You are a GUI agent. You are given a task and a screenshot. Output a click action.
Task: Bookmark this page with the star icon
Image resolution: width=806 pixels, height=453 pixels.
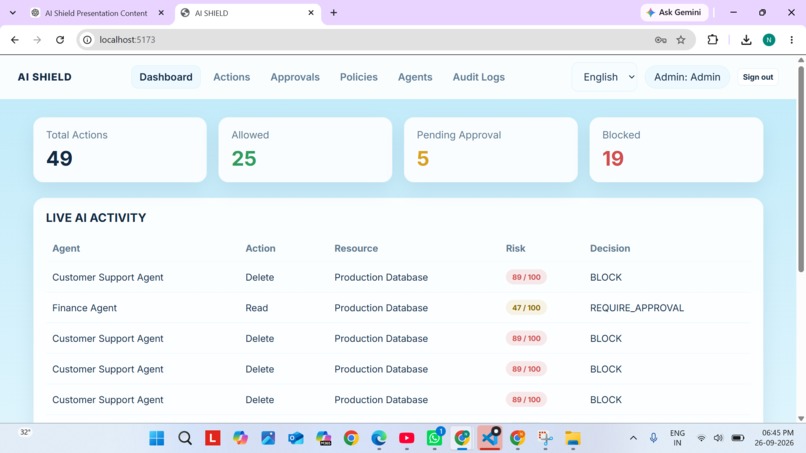681,40
